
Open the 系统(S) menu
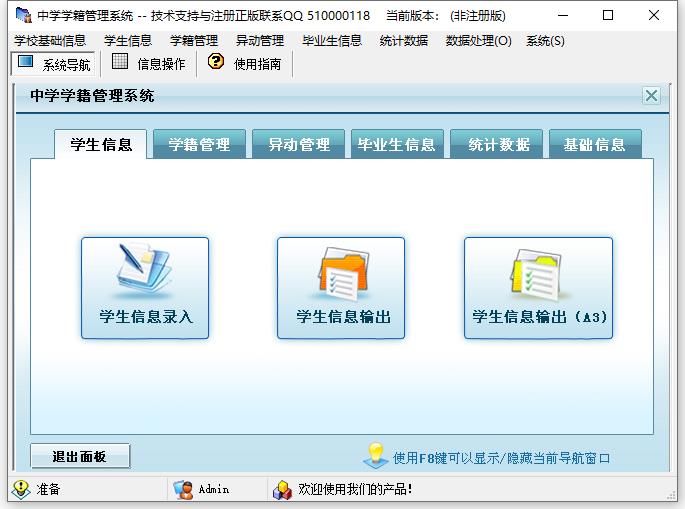[545, 41]
